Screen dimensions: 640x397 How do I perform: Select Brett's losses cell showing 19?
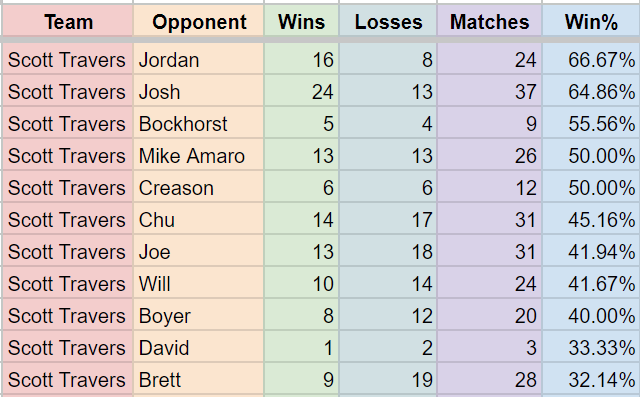pyautogui.click(x=388, y=379)
